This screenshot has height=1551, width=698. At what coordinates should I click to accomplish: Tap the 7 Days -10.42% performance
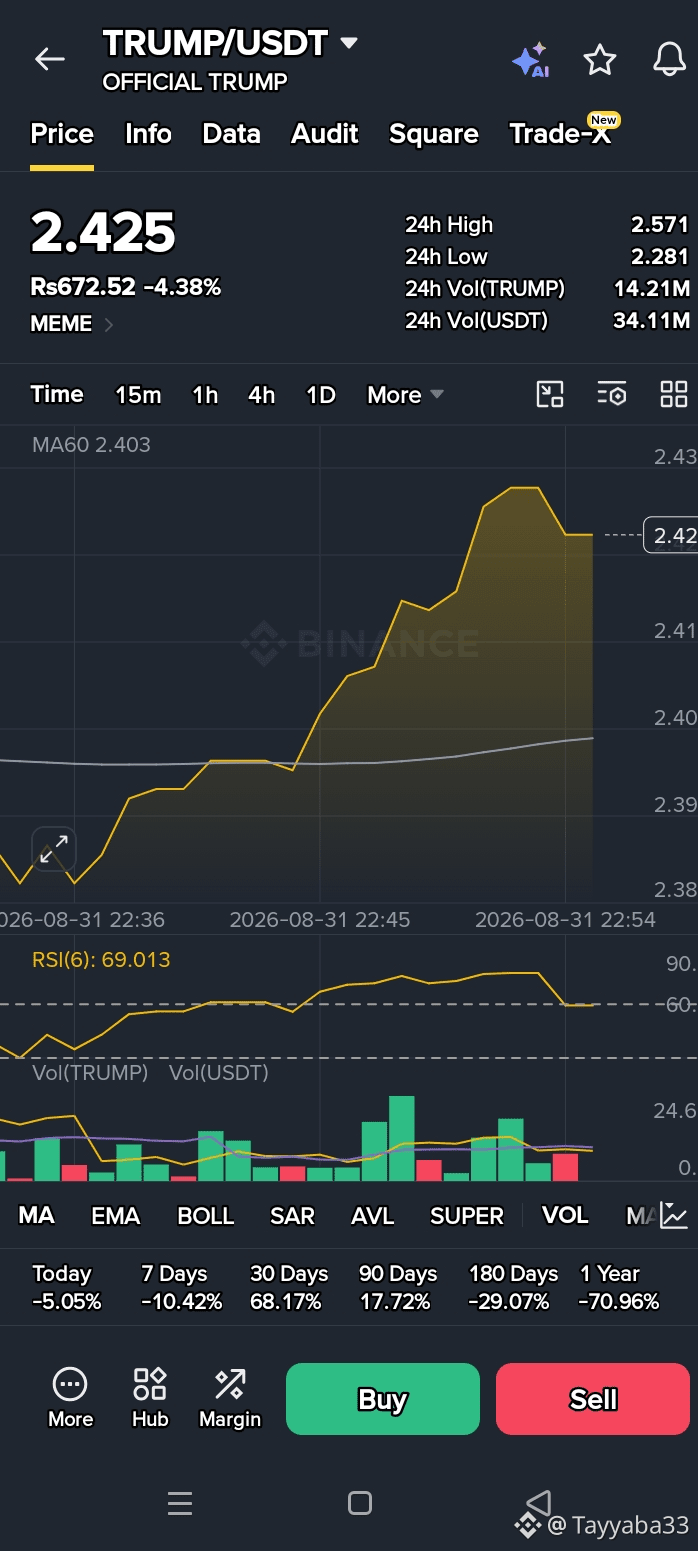pyautogui.click(x=181, y=1287)
